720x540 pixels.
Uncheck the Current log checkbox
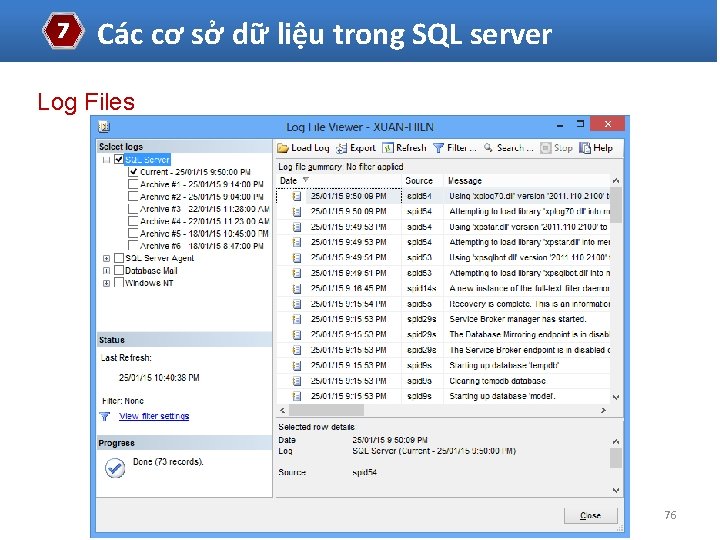[x=133, y=172]
